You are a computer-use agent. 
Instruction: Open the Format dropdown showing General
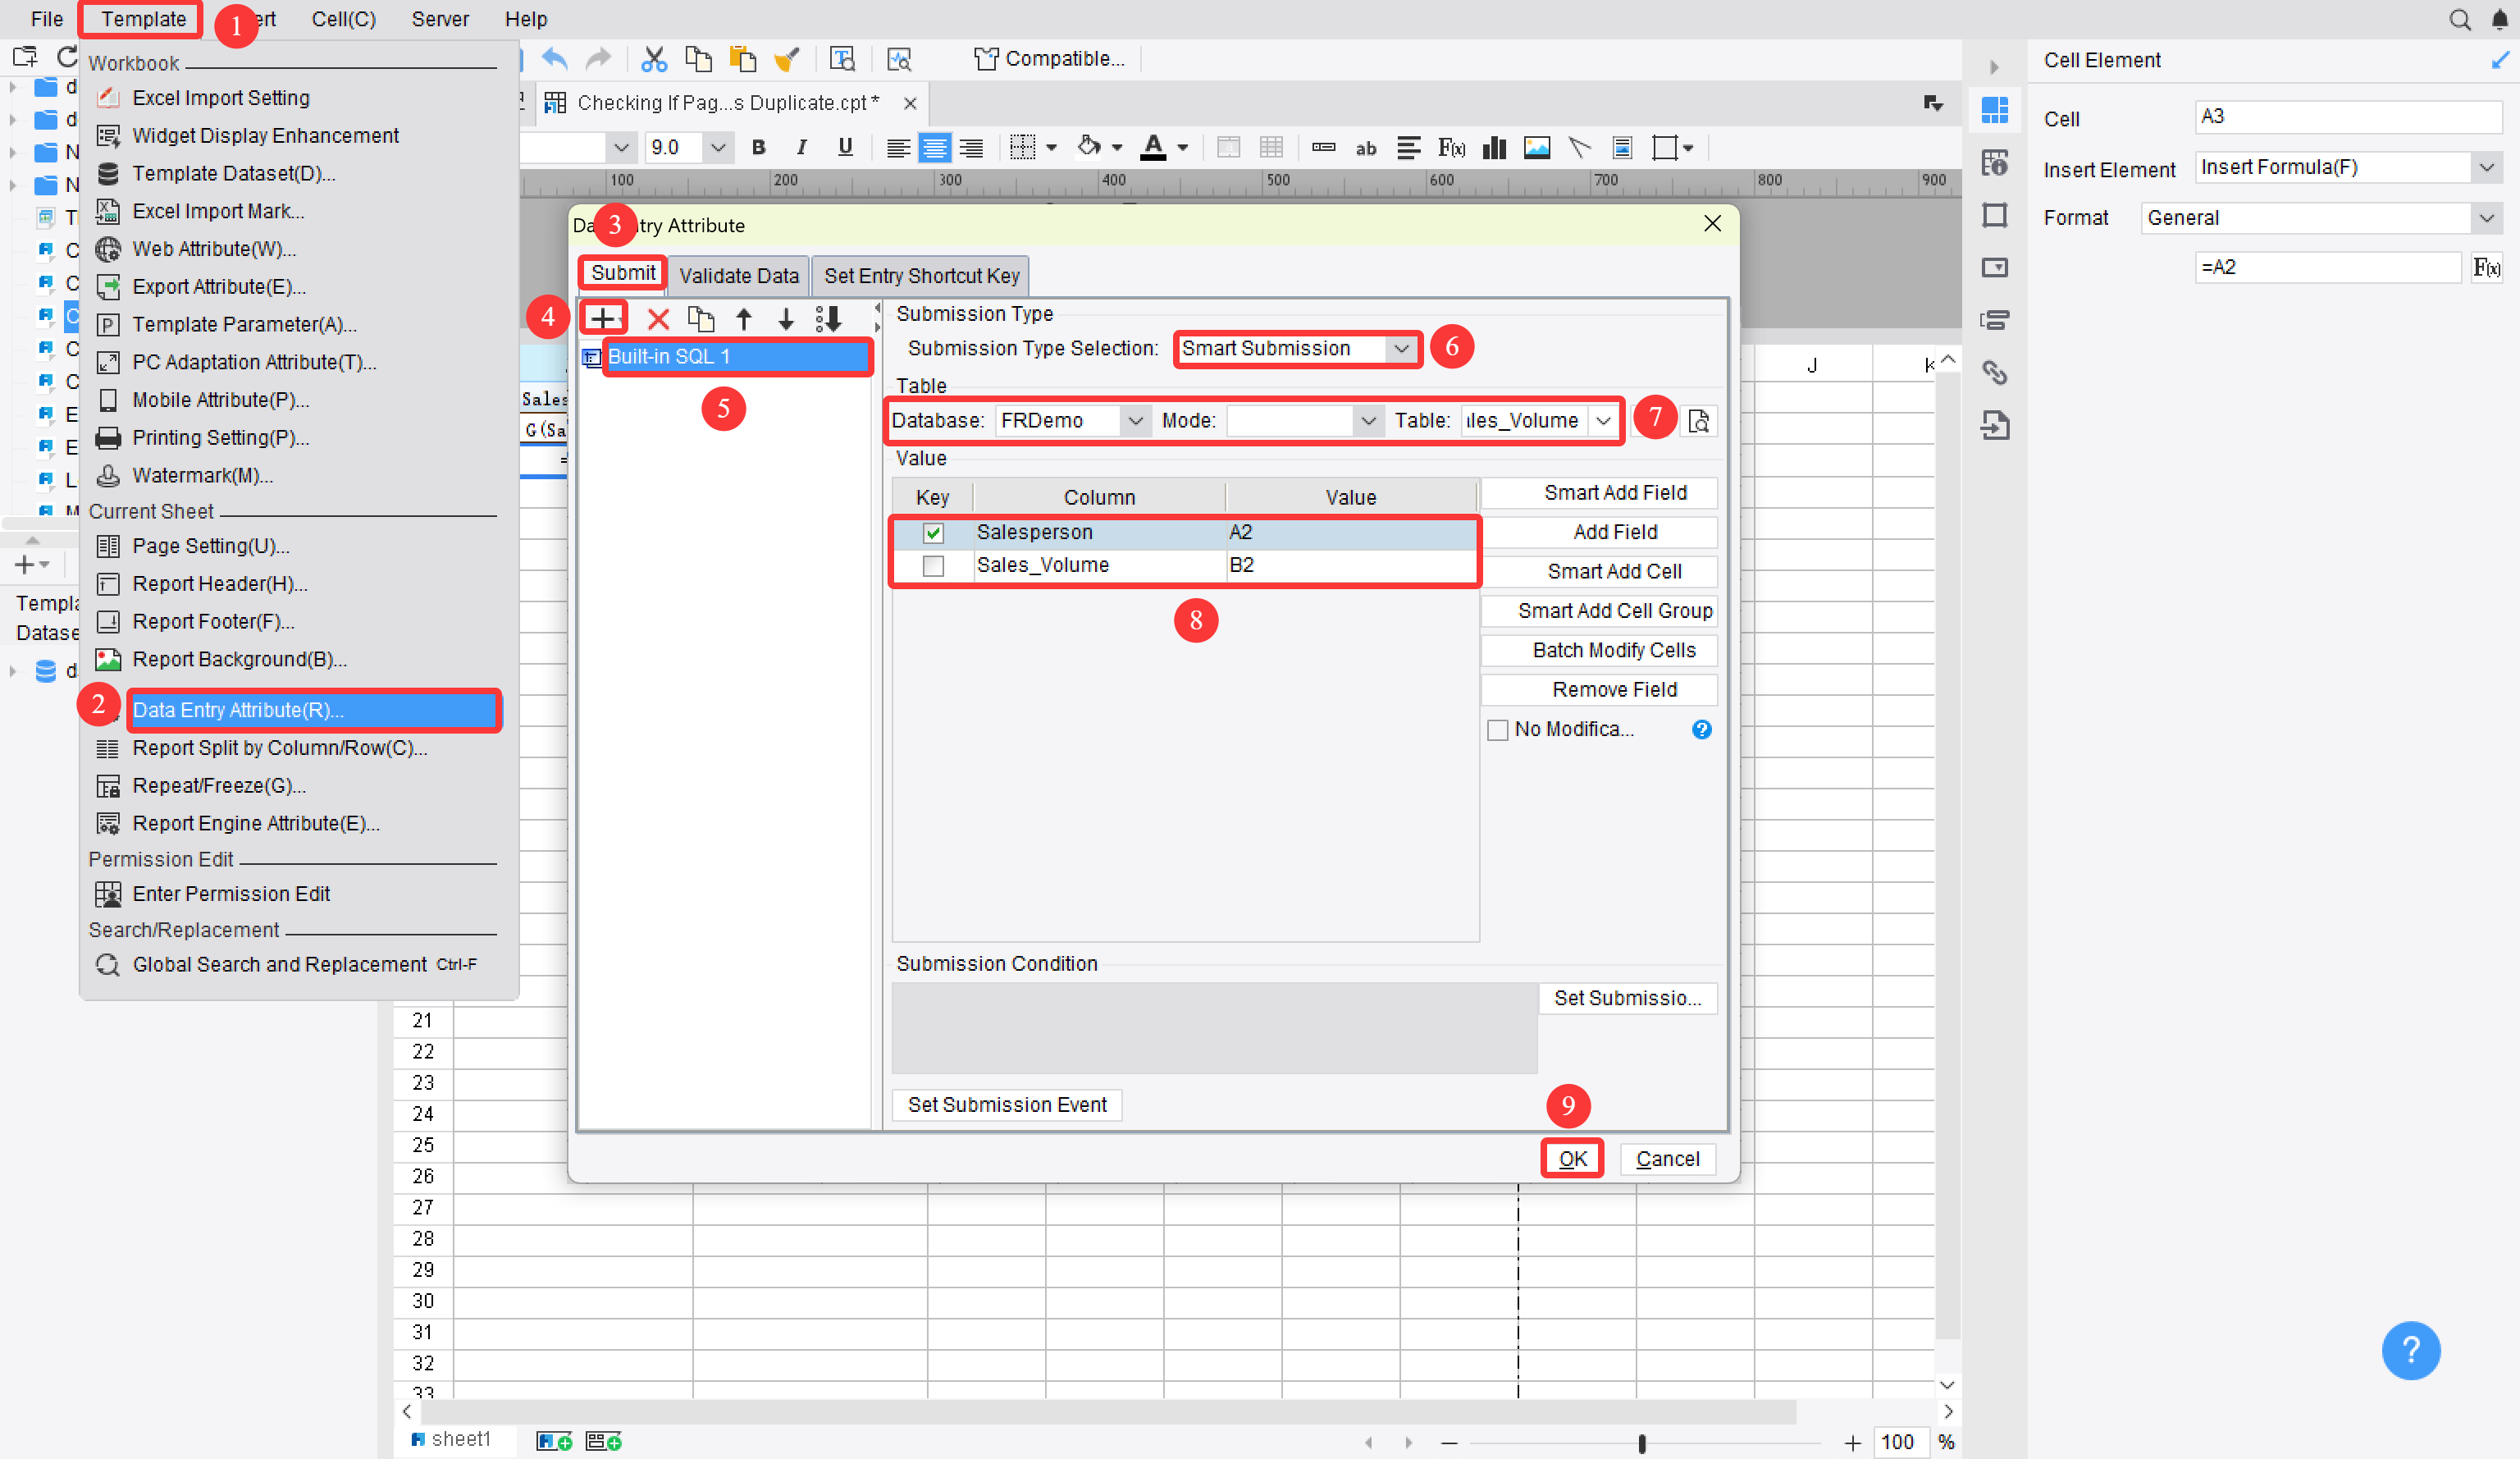[x=2488, y=217]
